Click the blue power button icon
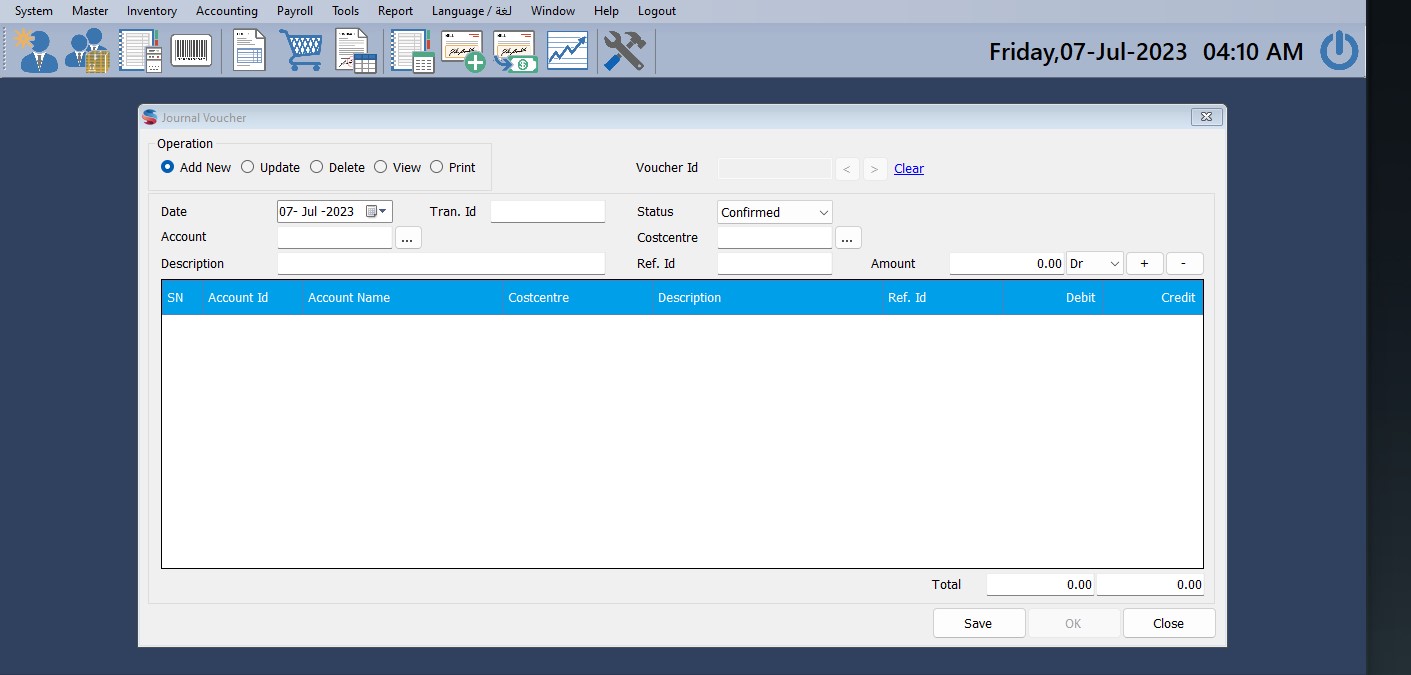The image size is (1411, 675). [x=1339, y=50]
